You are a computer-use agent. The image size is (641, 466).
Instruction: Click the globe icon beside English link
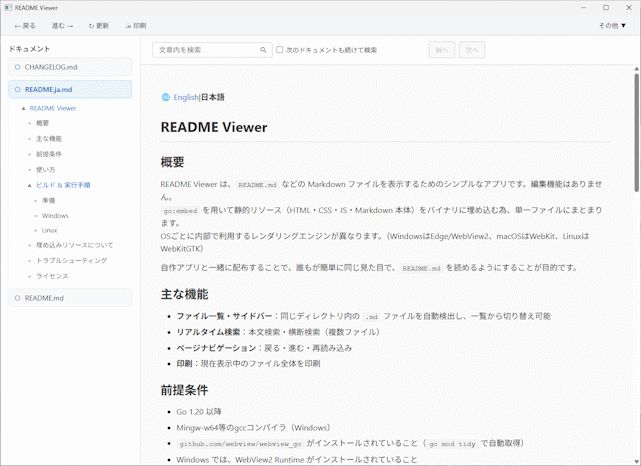click(x=166, y=97)
